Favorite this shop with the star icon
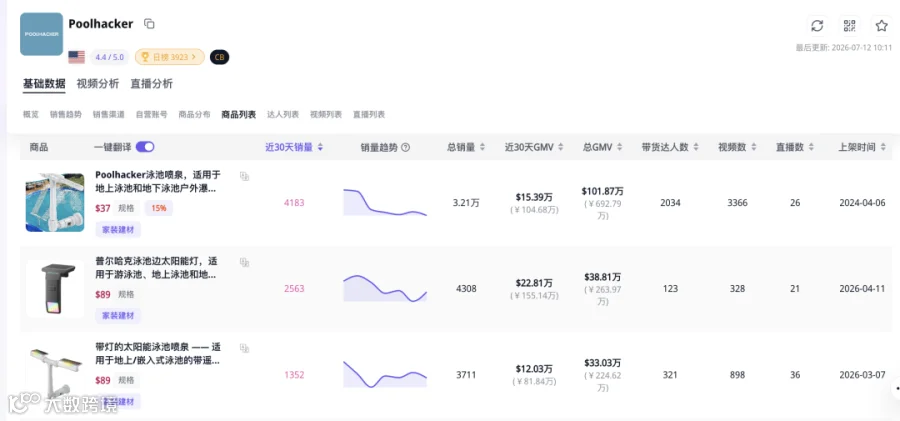Screen dimensions: 900x421 click(882, 25)
